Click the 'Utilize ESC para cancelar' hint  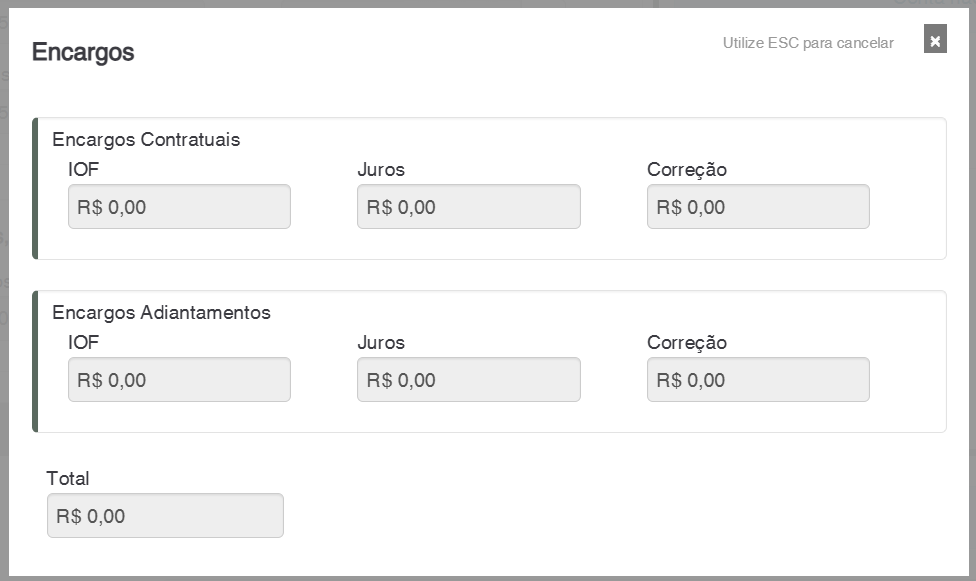(x=808, y=43)
